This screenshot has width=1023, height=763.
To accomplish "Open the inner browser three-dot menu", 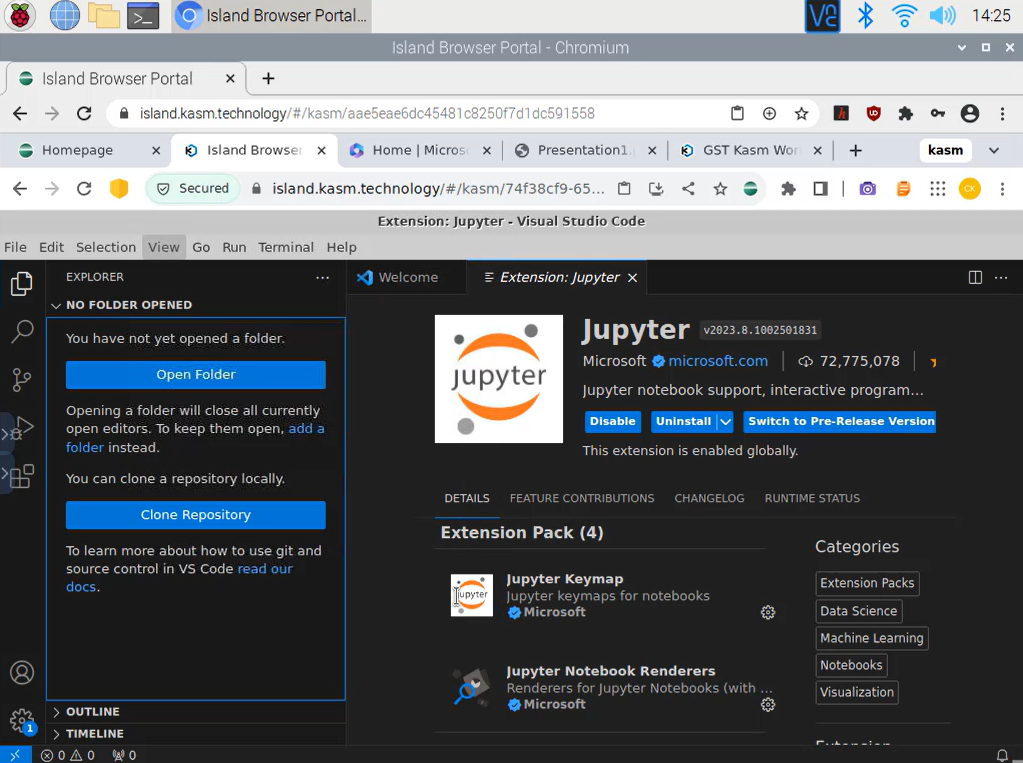I will [1002, 189].
